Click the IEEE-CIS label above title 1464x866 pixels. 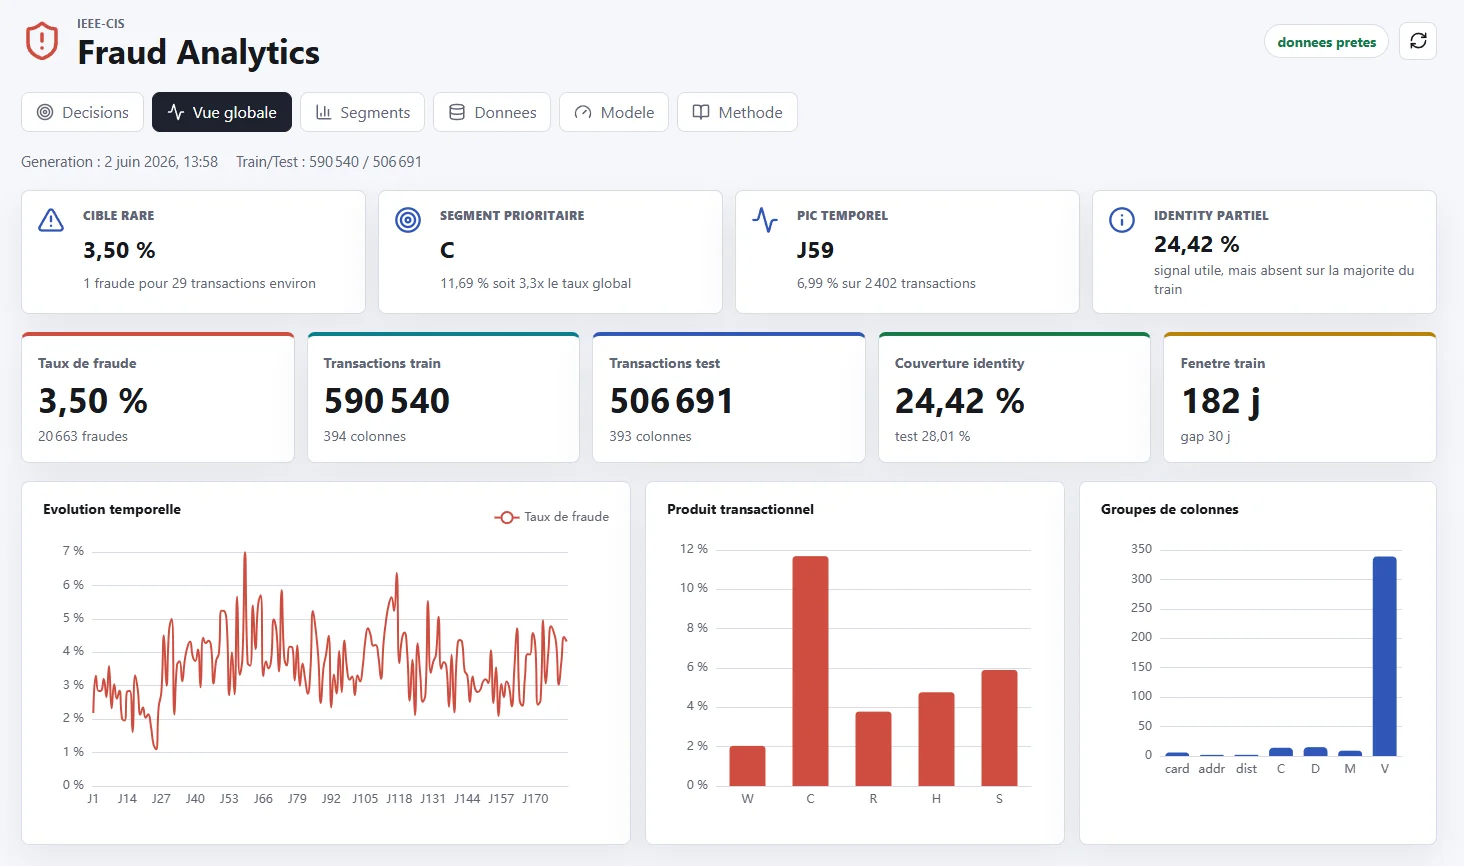point(101,24)
